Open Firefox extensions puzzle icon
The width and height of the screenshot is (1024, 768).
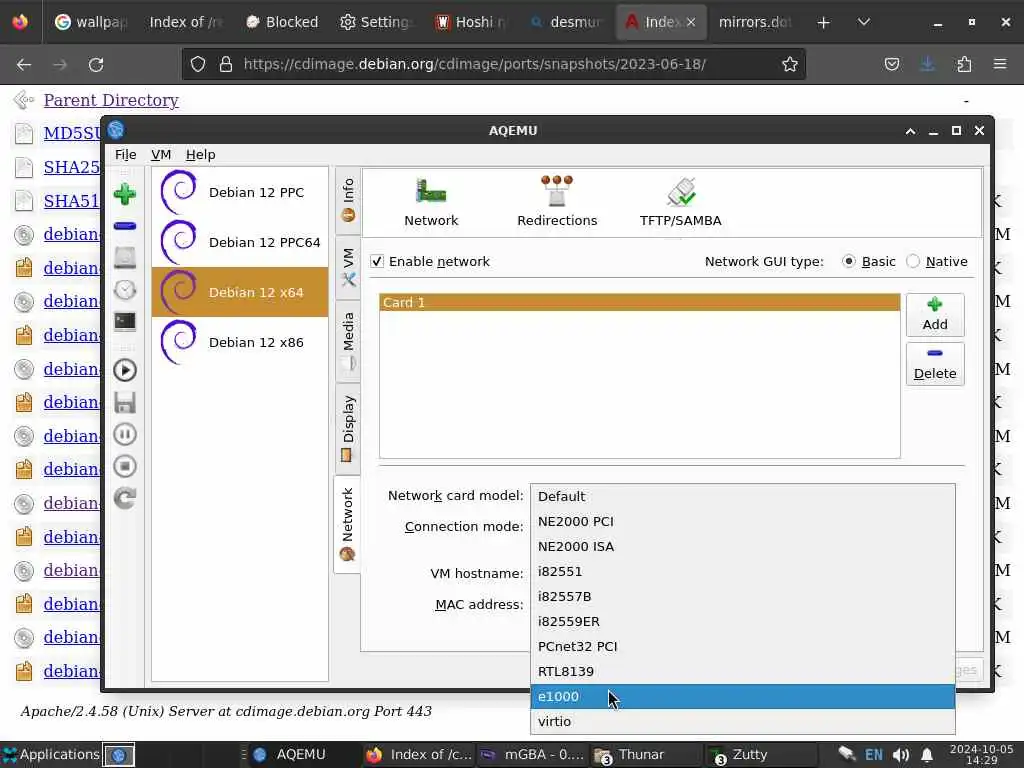point(964,64)
